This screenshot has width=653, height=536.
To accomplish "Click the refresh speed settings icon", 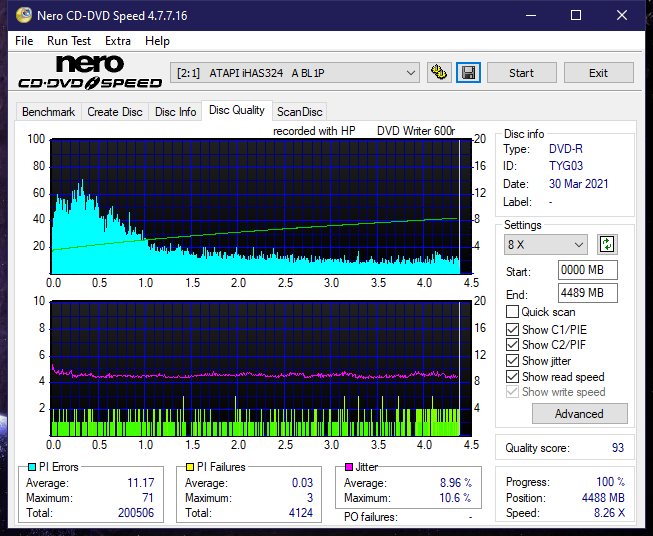I will tap(607, 244).
